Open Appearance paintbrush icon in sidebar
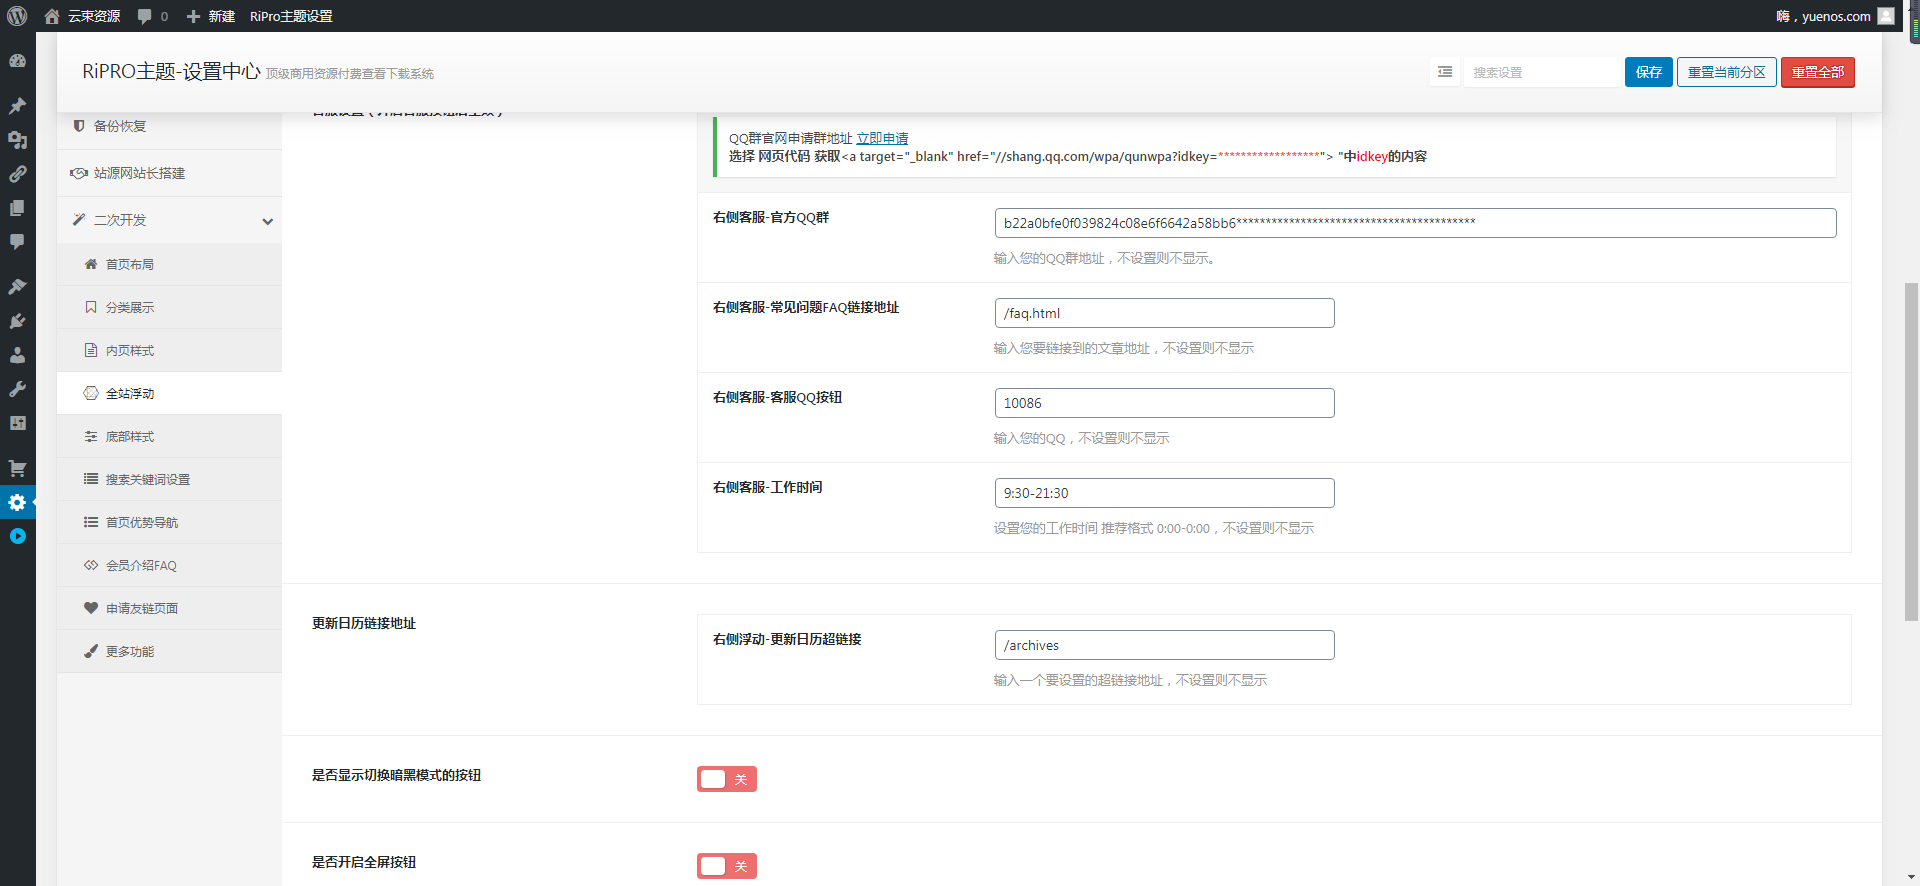1920x886 pixels. [x=17, y=286]
